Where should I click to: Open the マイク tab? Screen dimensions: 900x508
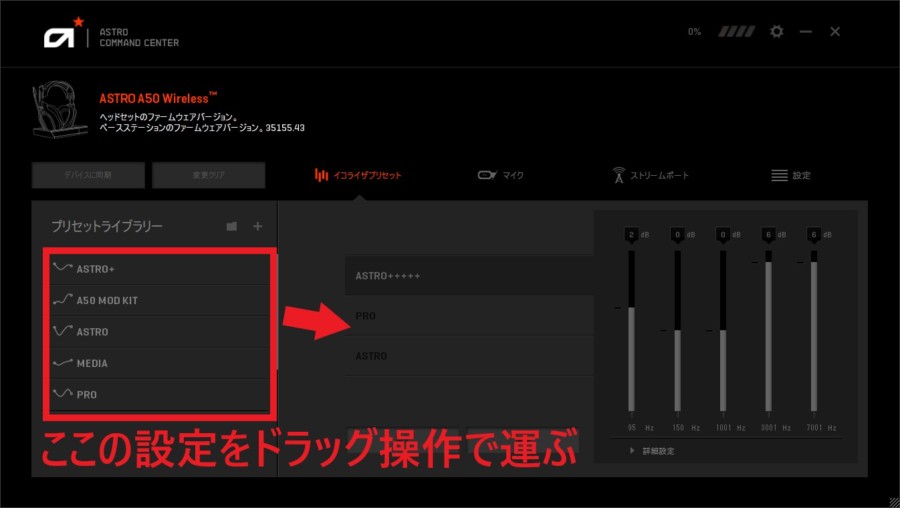[x=501, y=175]
